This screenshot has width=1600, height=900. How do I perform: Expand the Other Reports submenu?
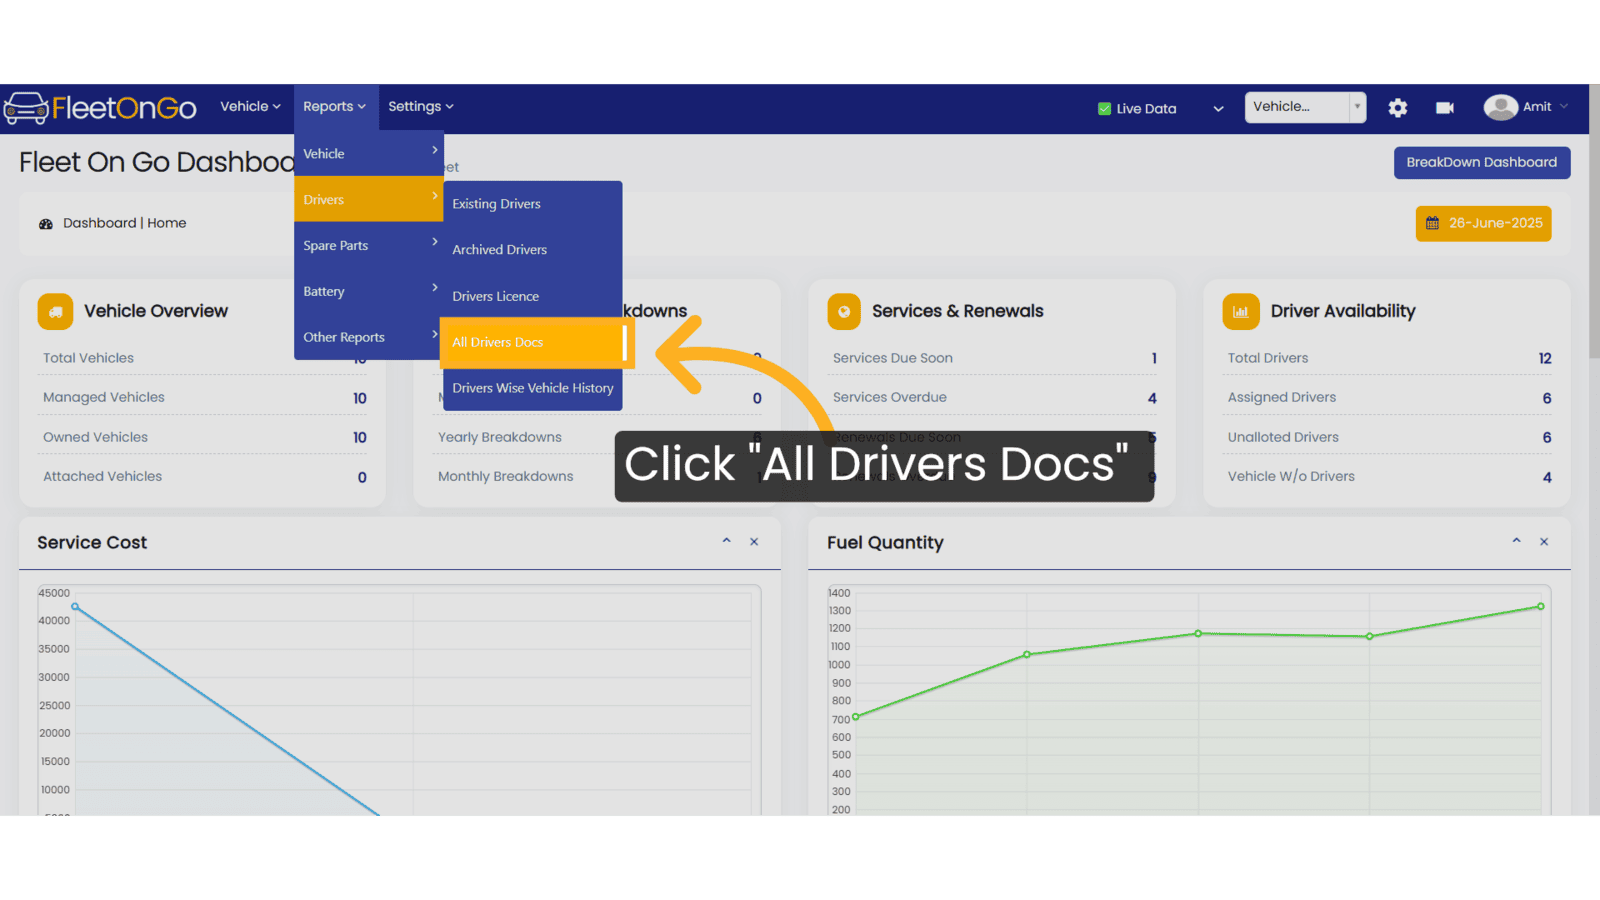click(369, 338)
